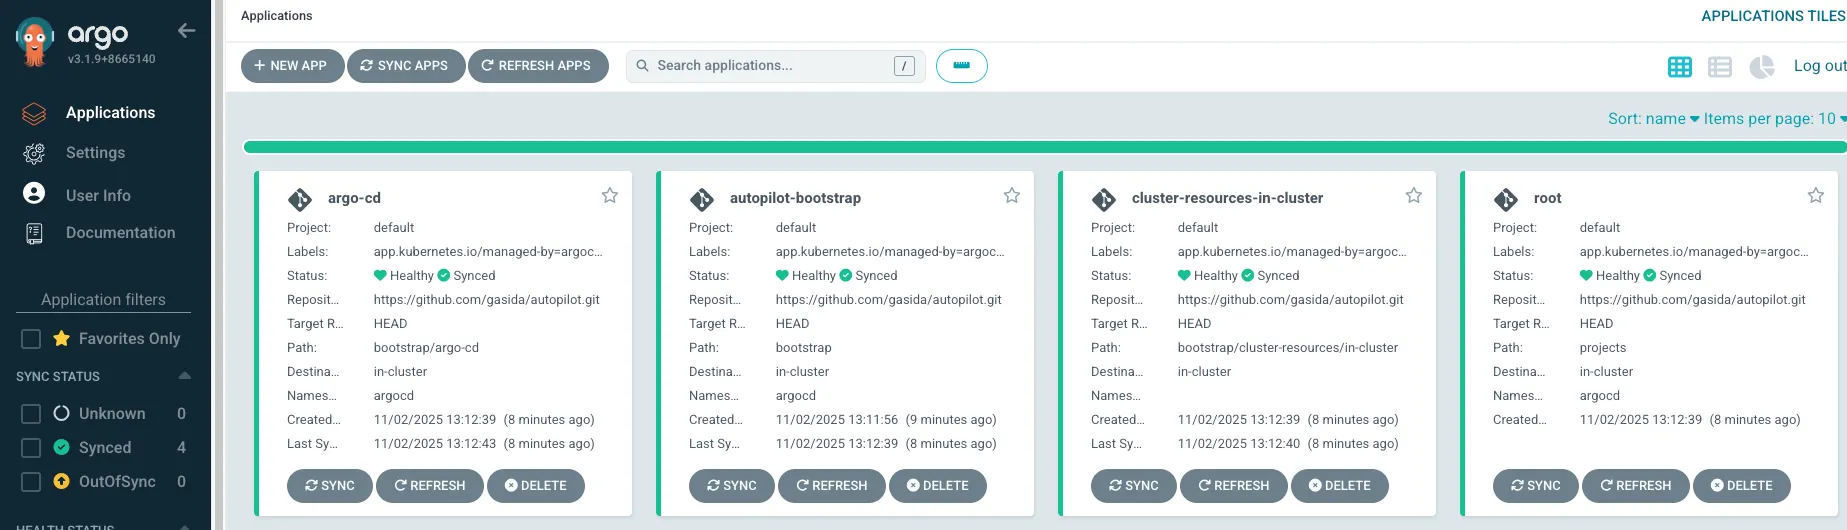Screen dimensions: 1847x530
Task: Open the root application title
Action: coord(1547,198)
